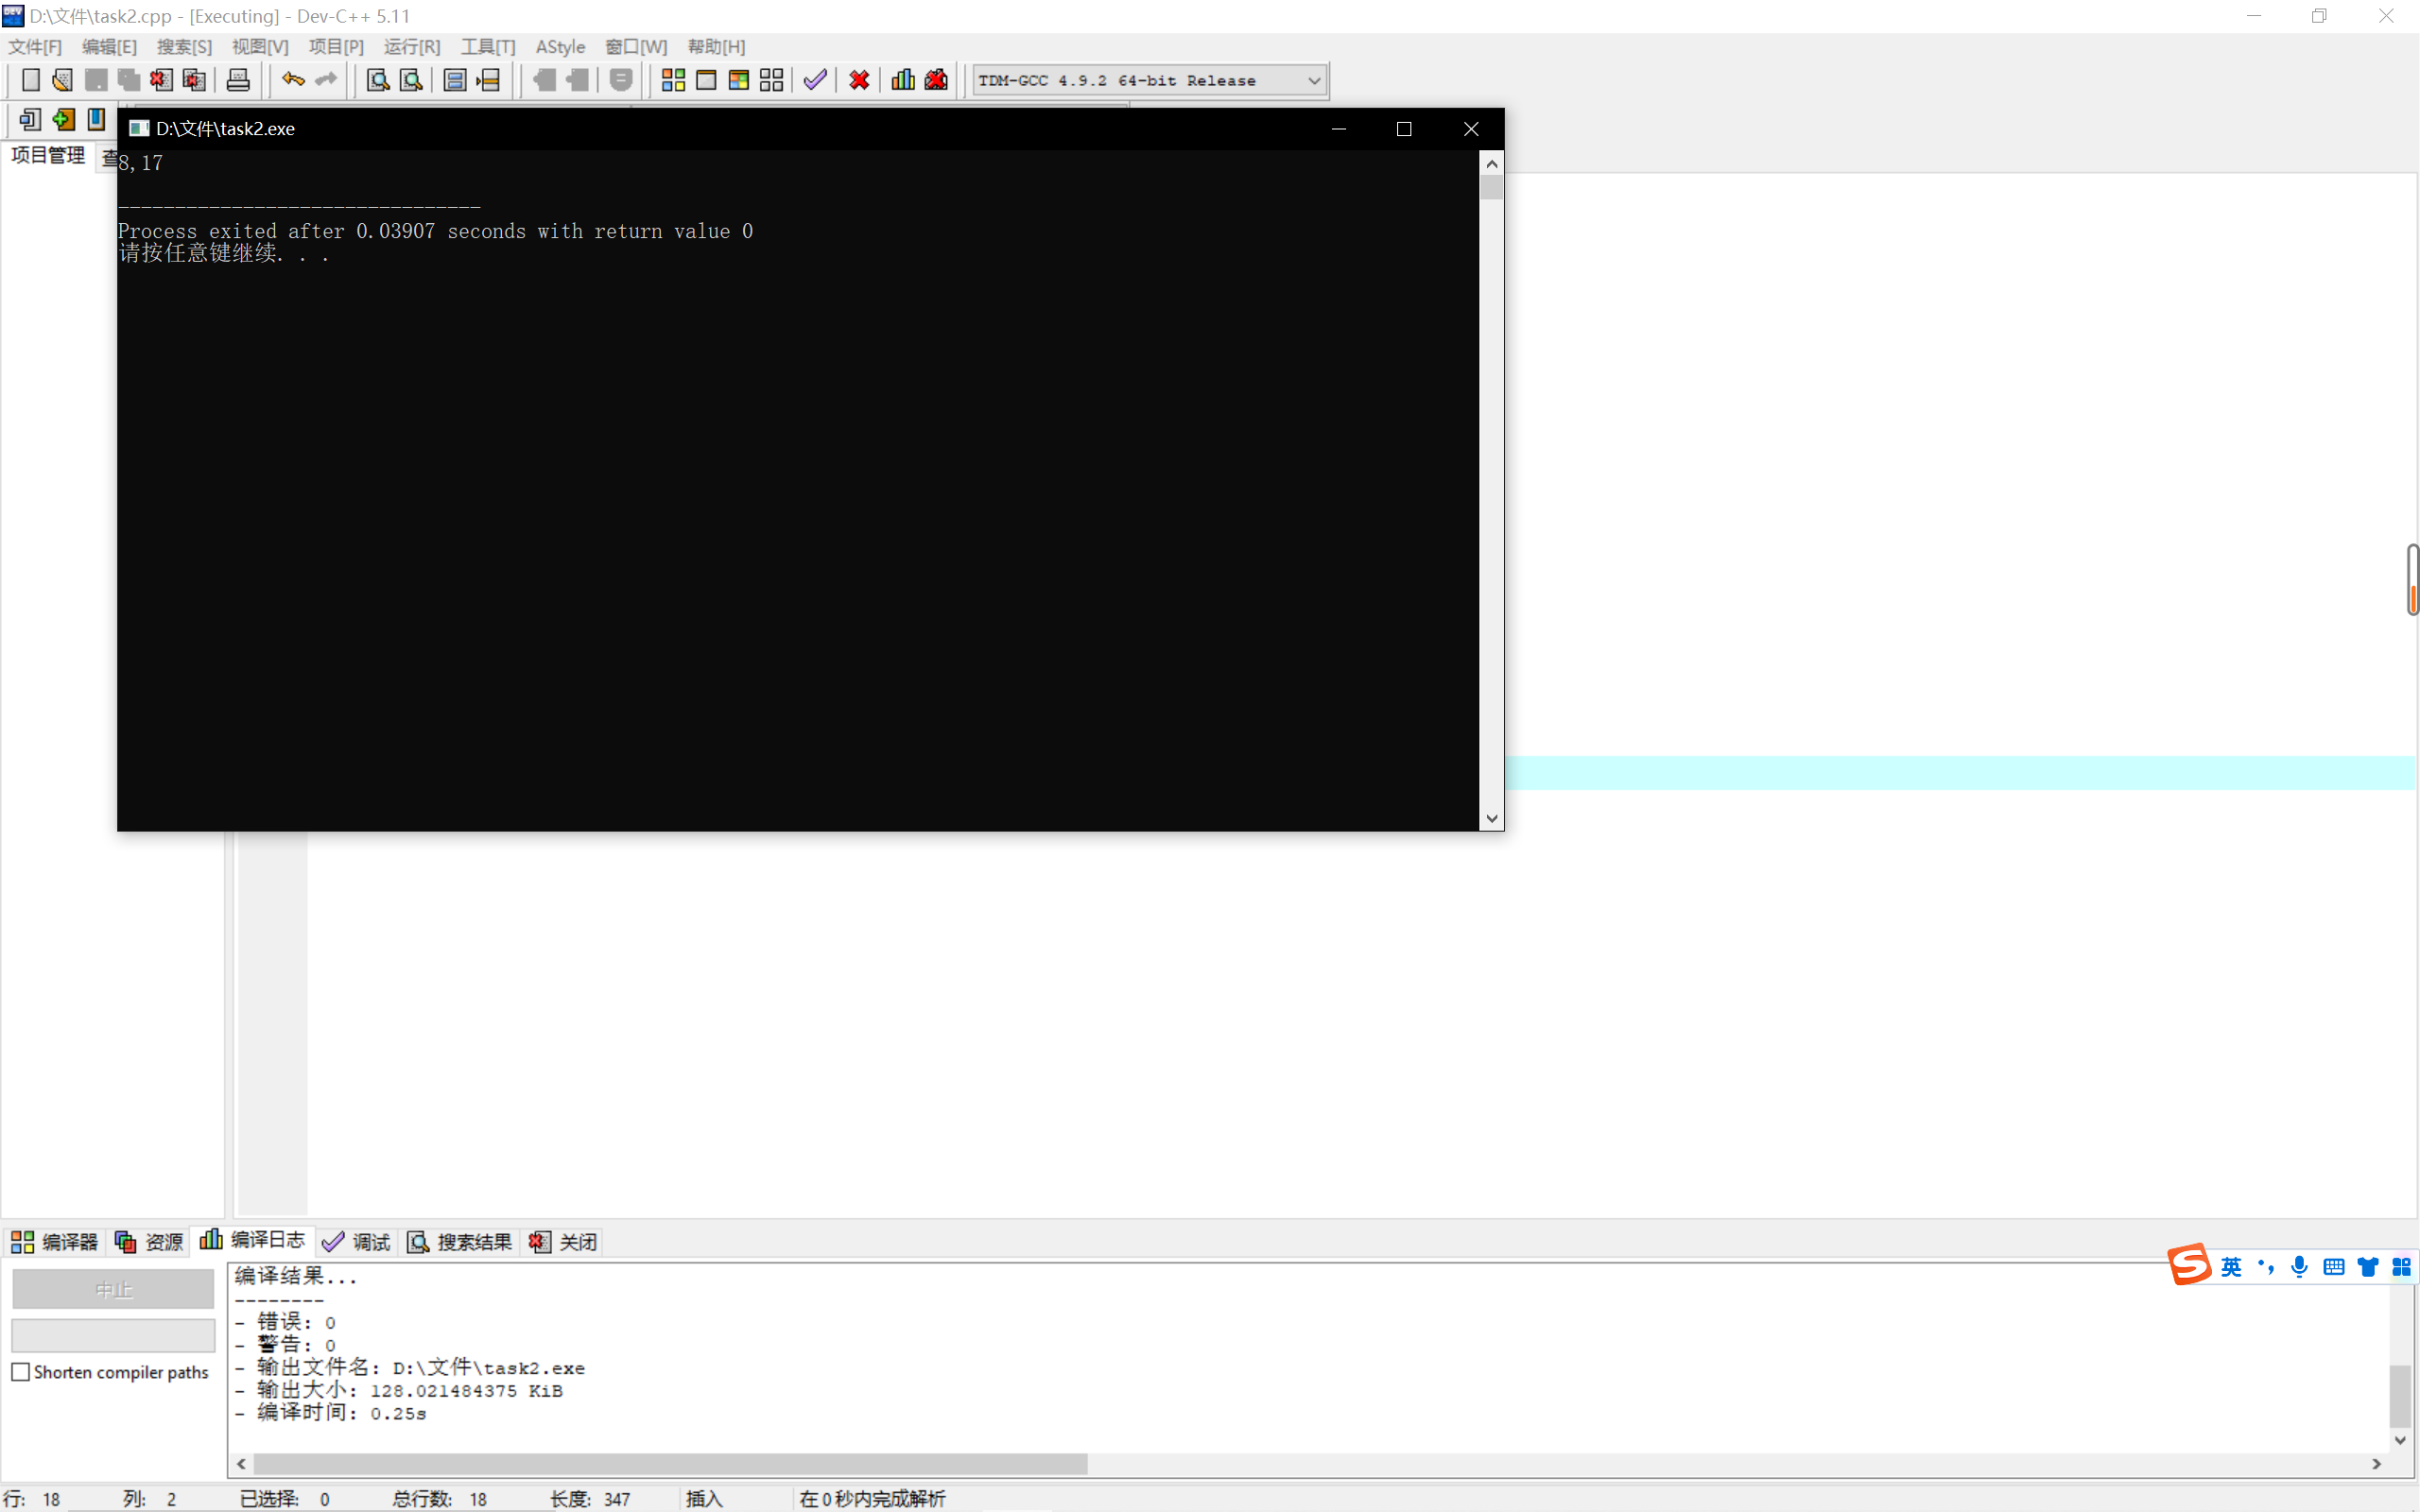Switch Sogou input mode from 英

pyautogui.click(x=2231, y=1267)
